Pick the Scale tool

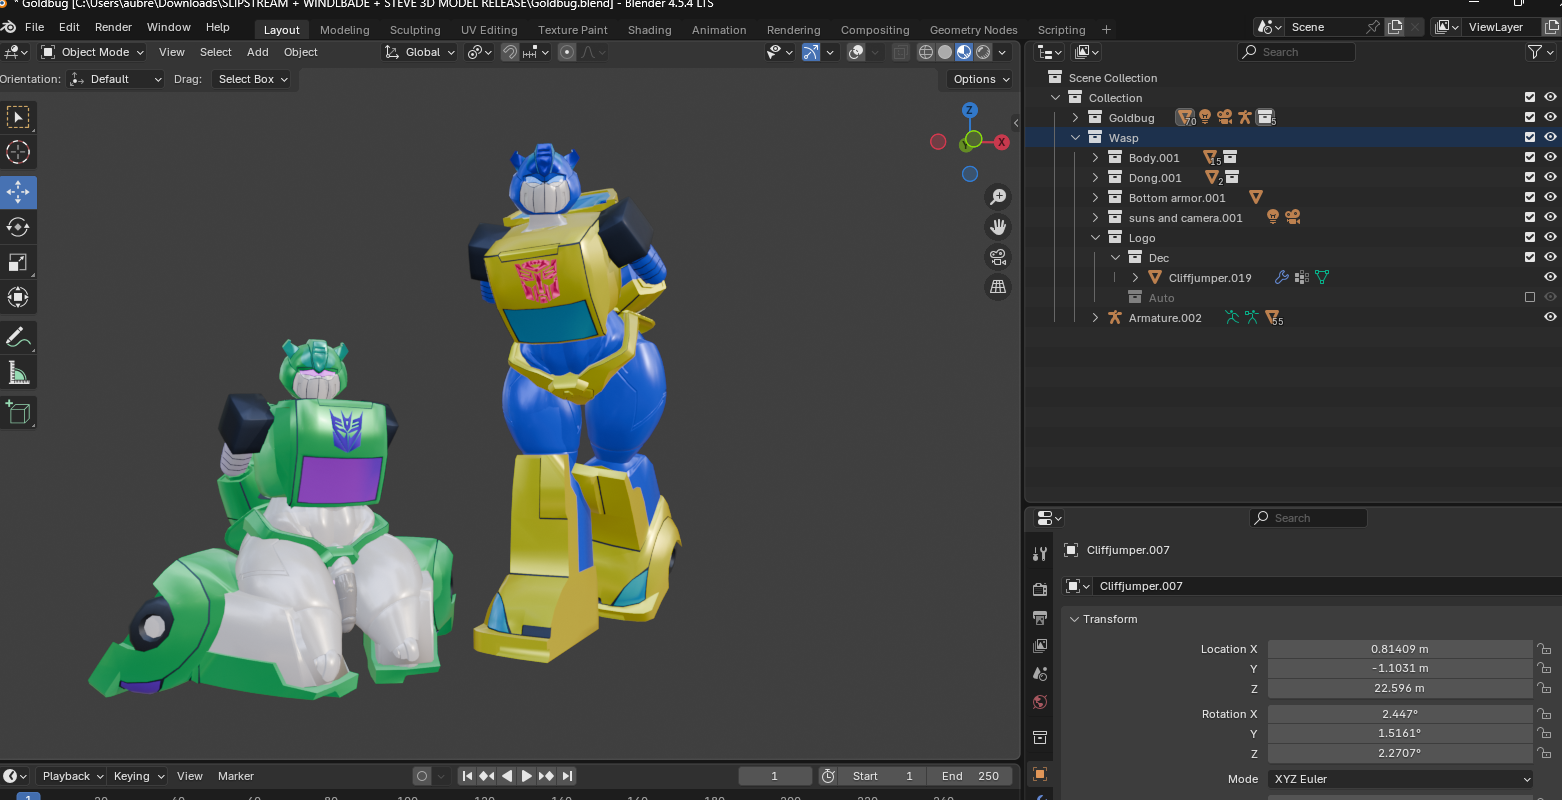(x=18, y=262)
